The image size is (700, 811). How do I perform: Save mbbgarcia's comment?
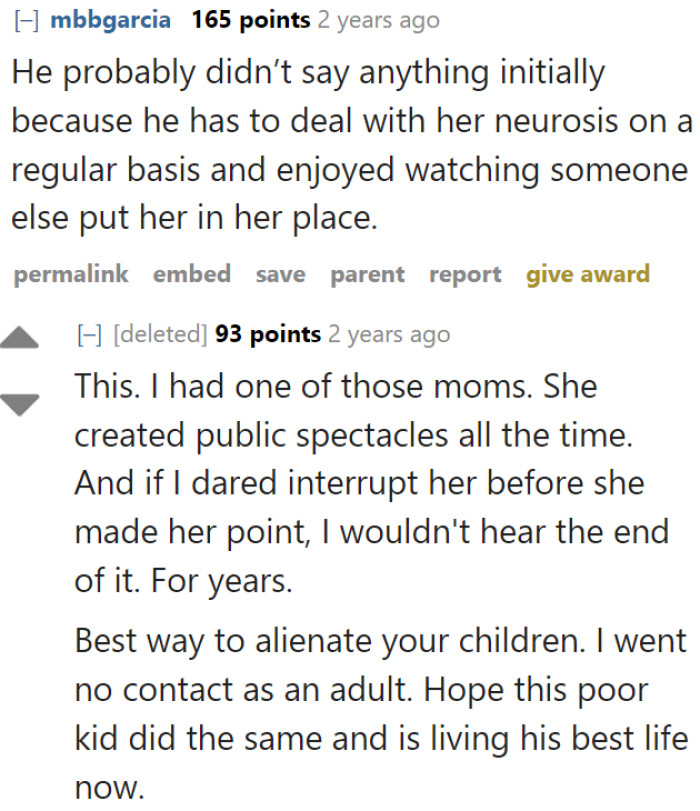tap(280, 274)
